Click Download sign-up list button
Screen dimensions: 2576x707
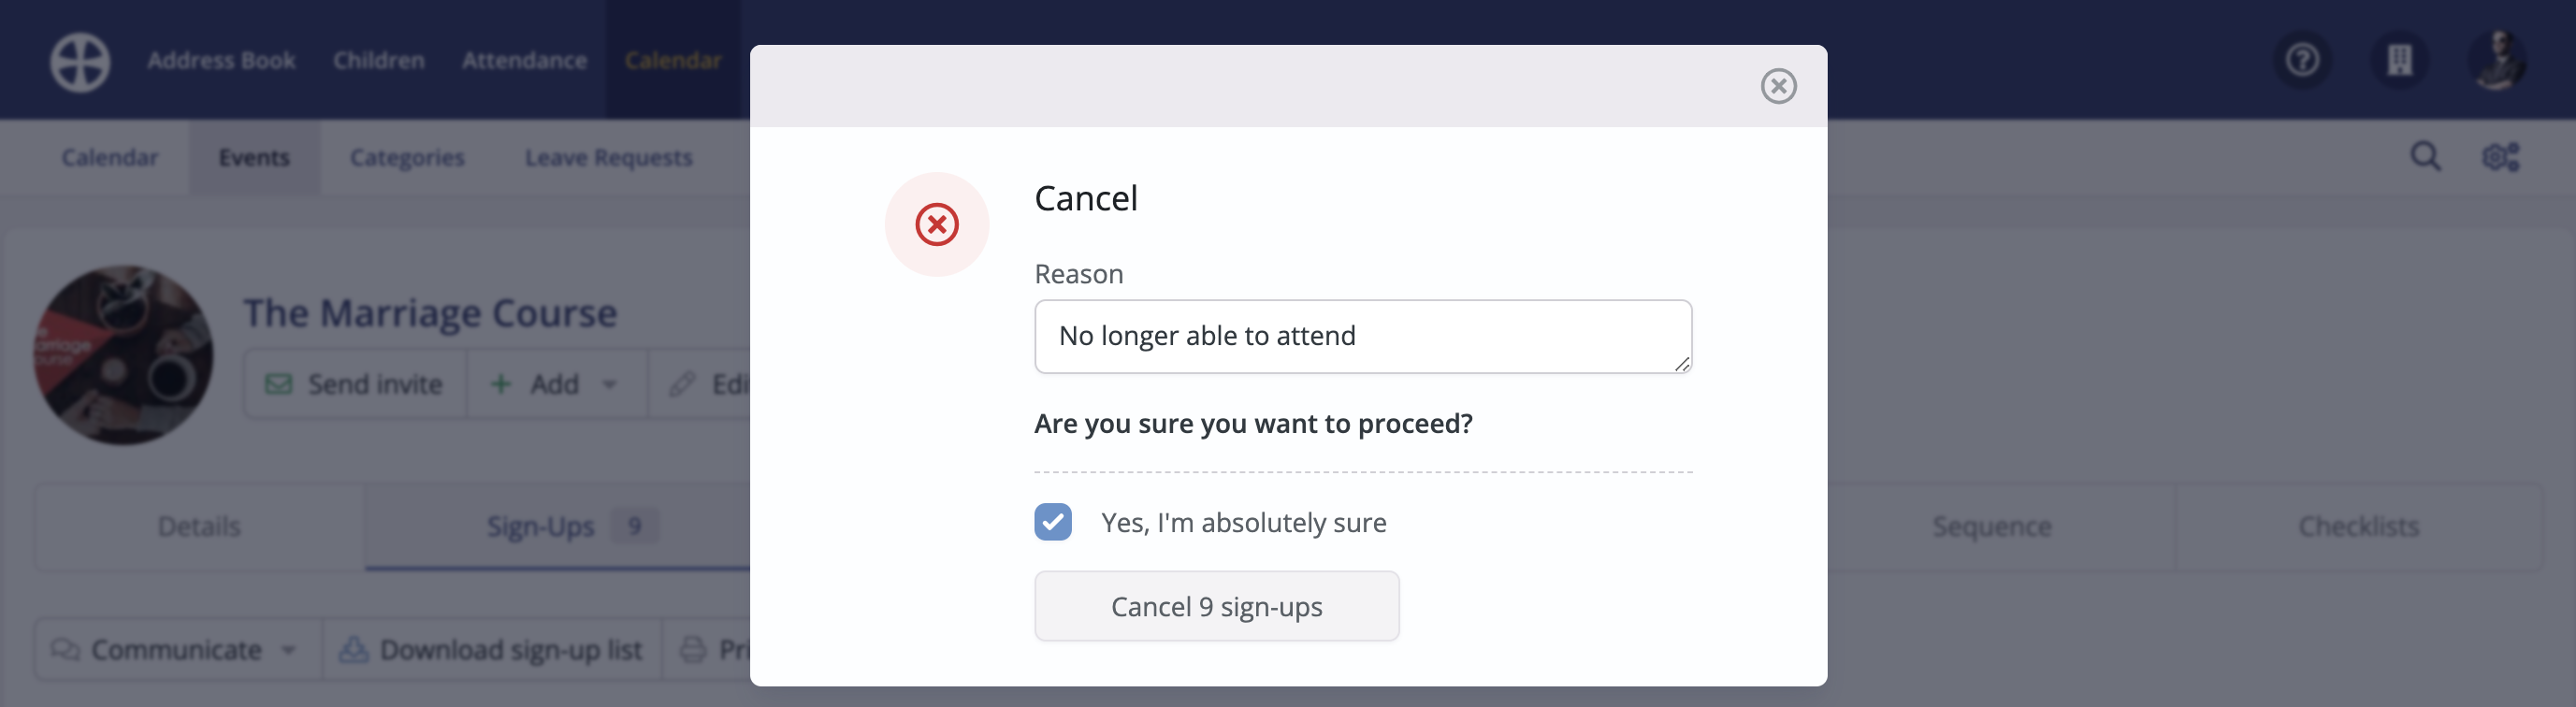tap(492, 650)
